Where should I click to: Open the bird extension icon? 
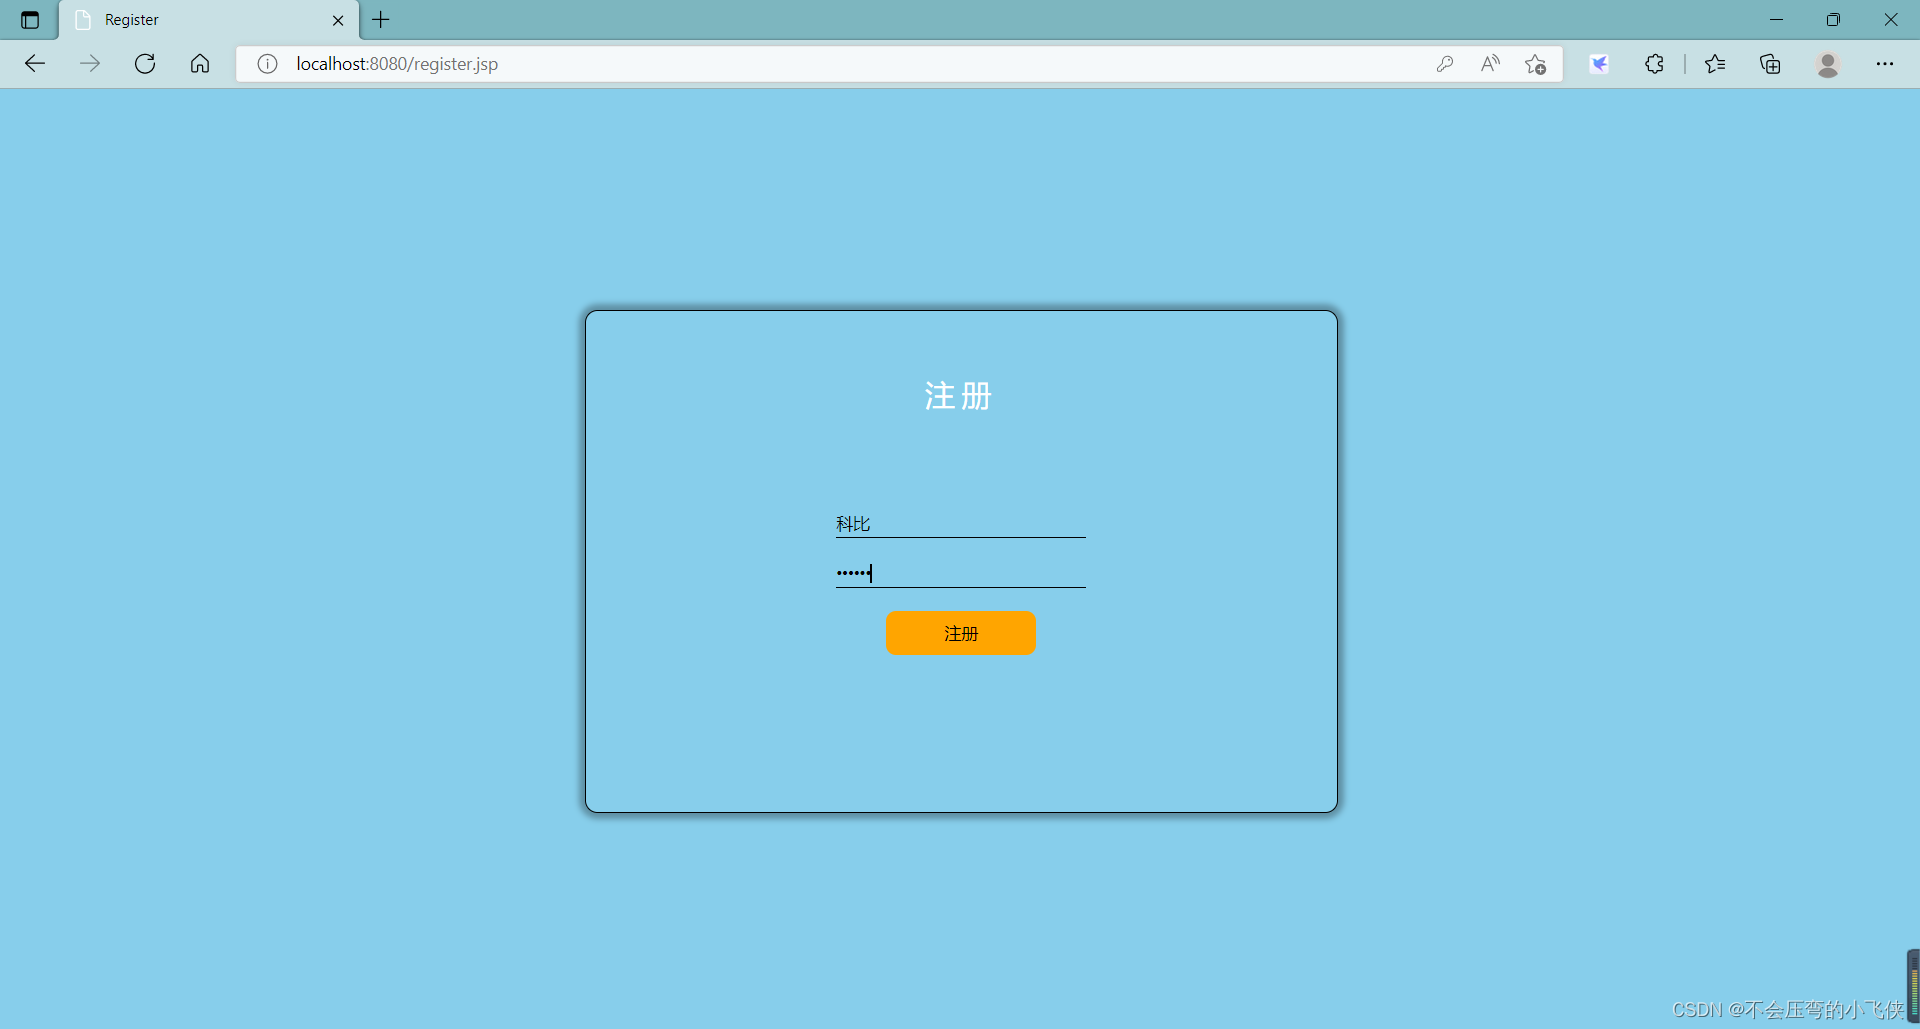1600,64
